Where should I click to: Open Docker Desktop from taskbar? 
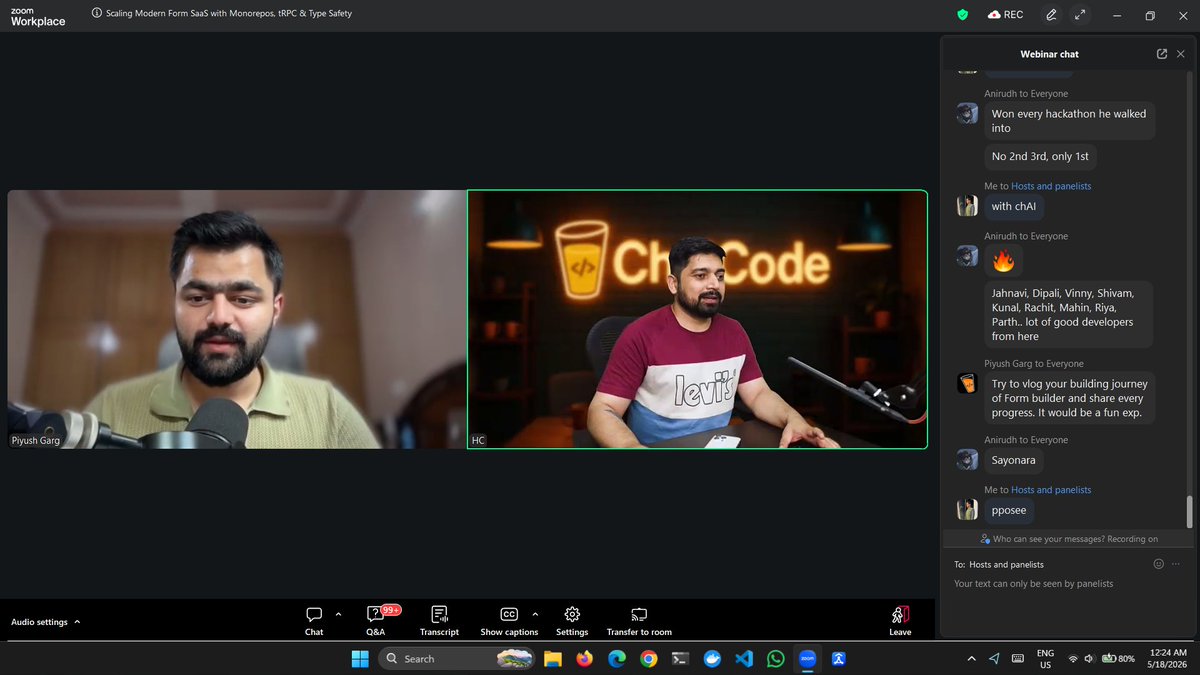pos(712,658)
